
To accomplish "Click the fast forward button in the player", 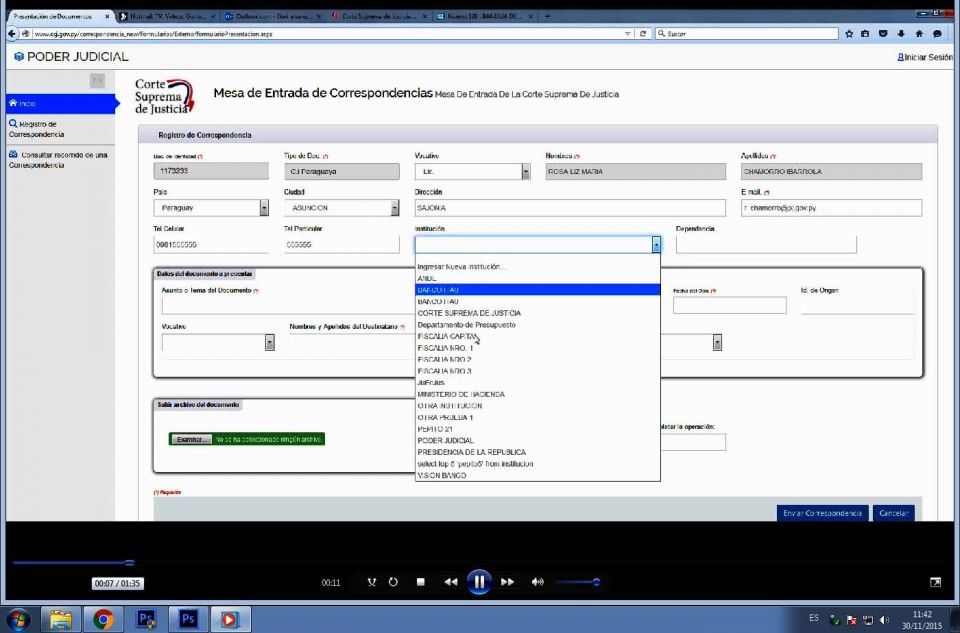I will 507,582.
